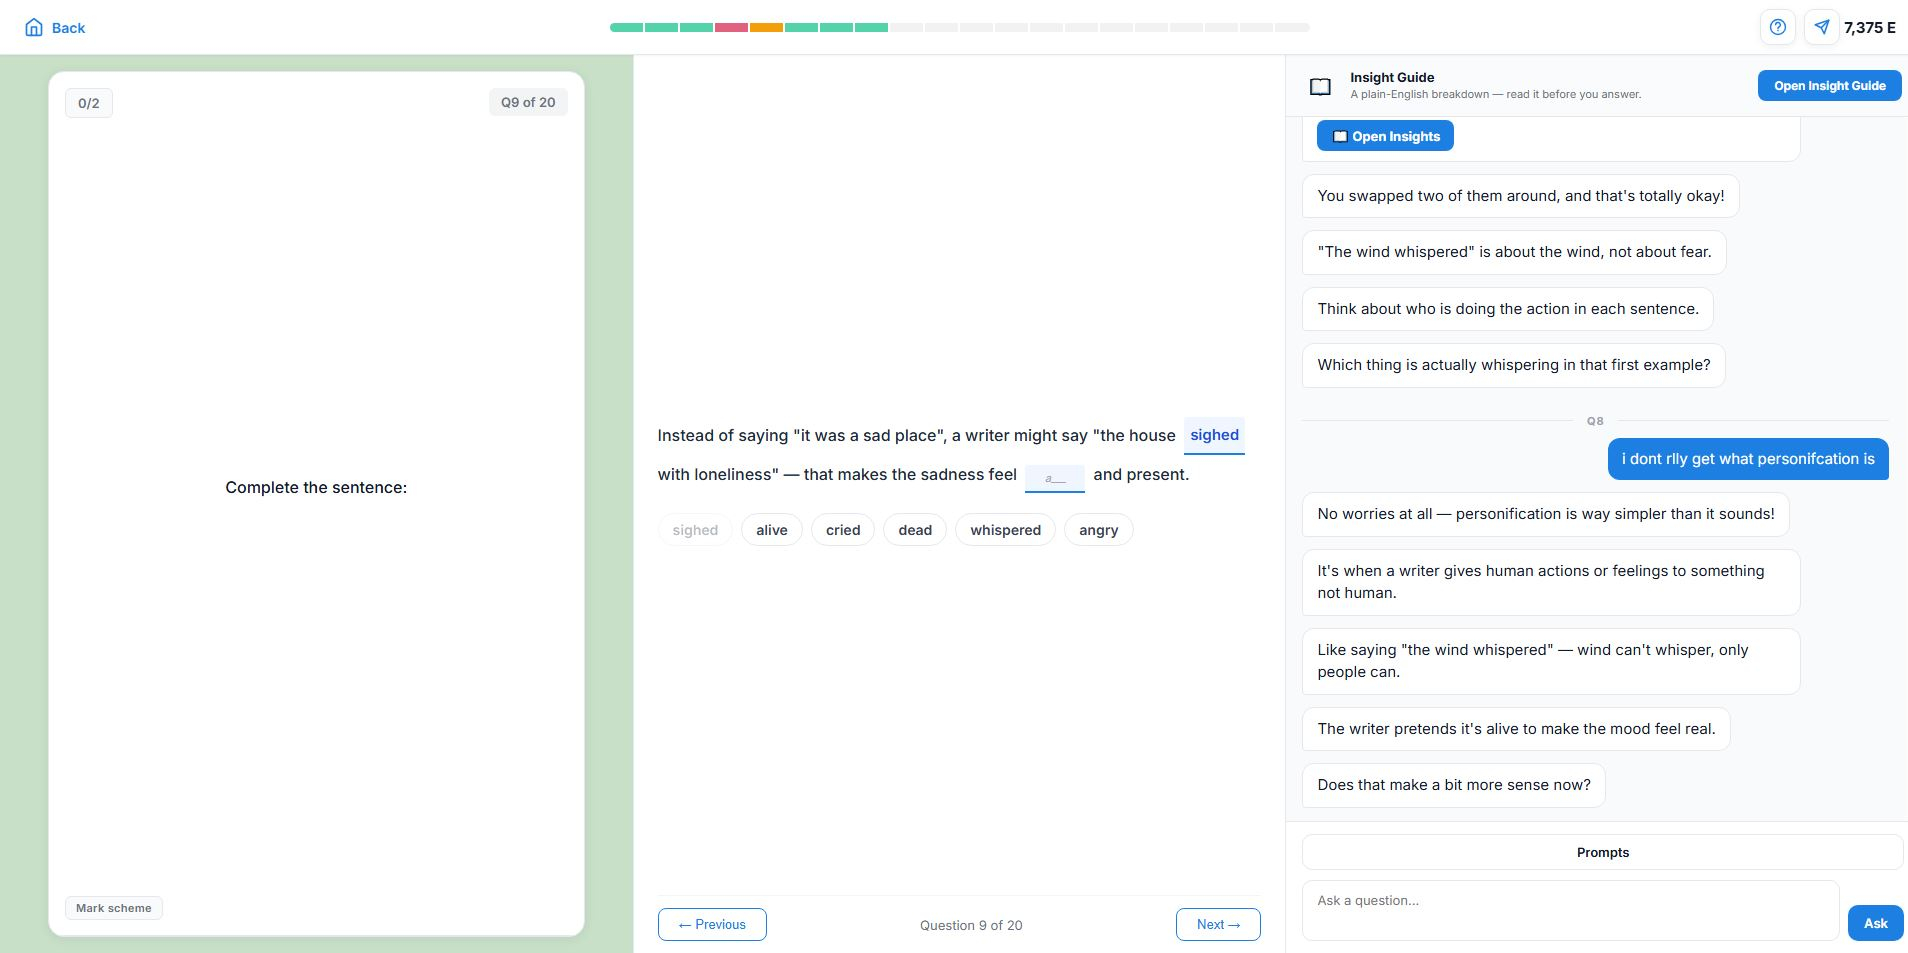Click the Q9 of 20 badge

[528, 102]
